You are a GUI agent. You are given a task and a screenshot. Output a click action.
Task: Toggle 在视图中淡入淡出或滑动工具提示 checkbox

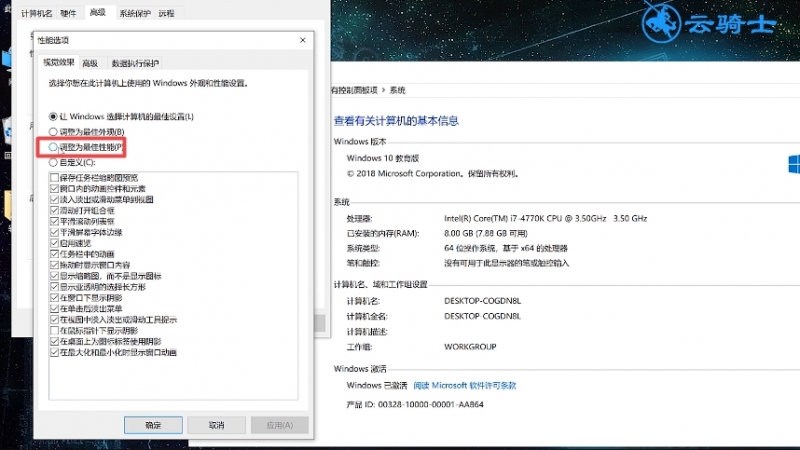[x=55, y=320]
